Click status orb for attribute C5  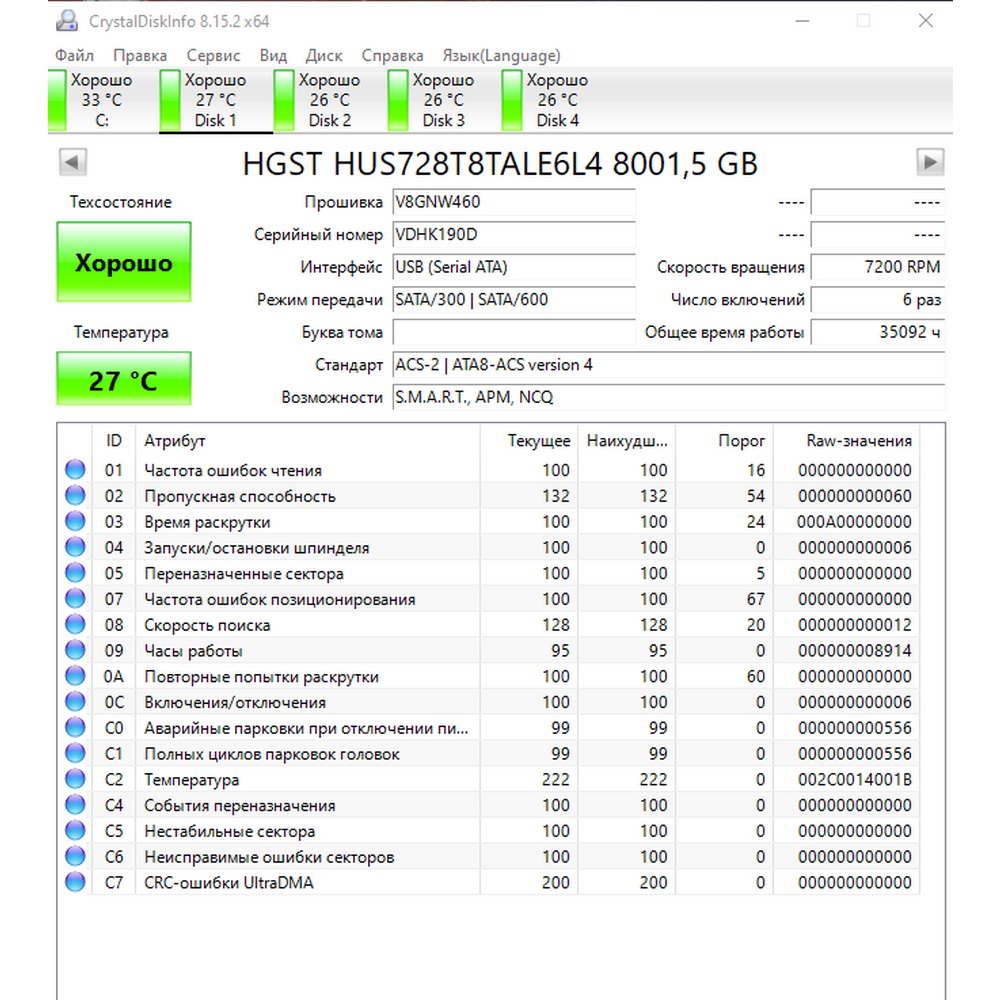coord(75,830)
